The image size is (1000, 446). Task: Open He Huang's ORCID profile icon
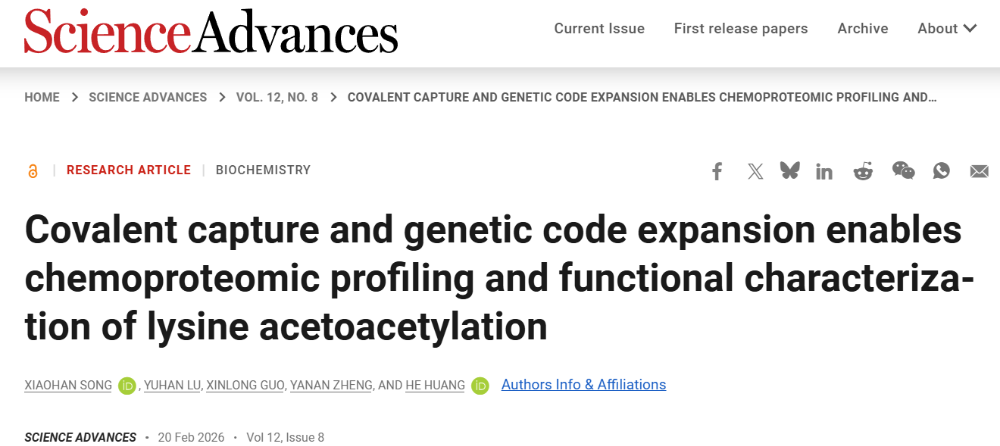point(480,385)
